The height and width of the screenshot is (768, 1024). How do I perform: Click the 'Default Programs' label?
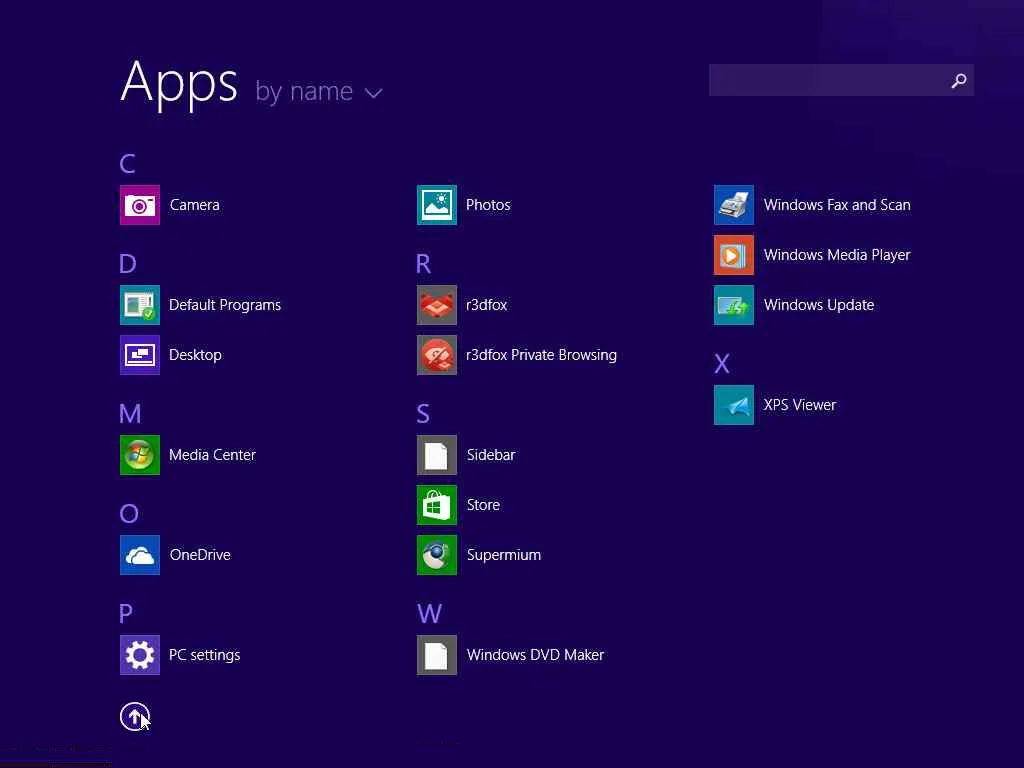(x=225, y=305)
